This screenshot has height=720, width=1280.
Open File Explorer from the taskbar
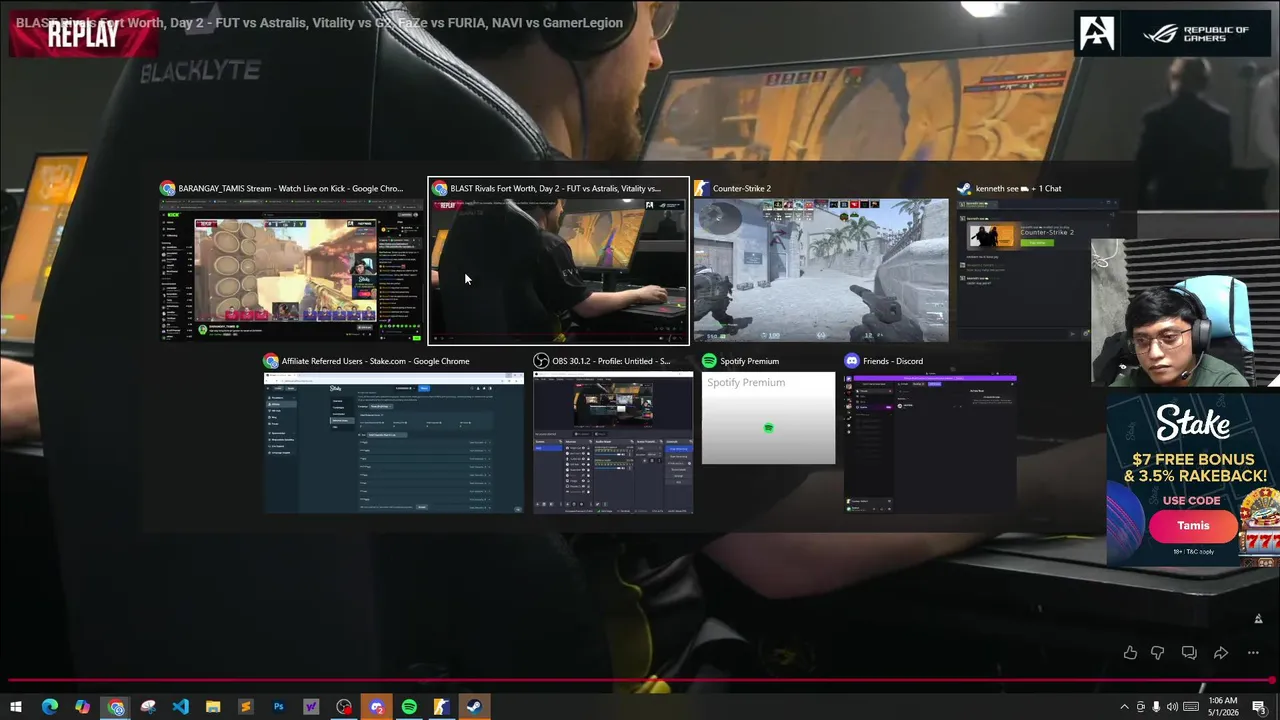click(213, 707)
